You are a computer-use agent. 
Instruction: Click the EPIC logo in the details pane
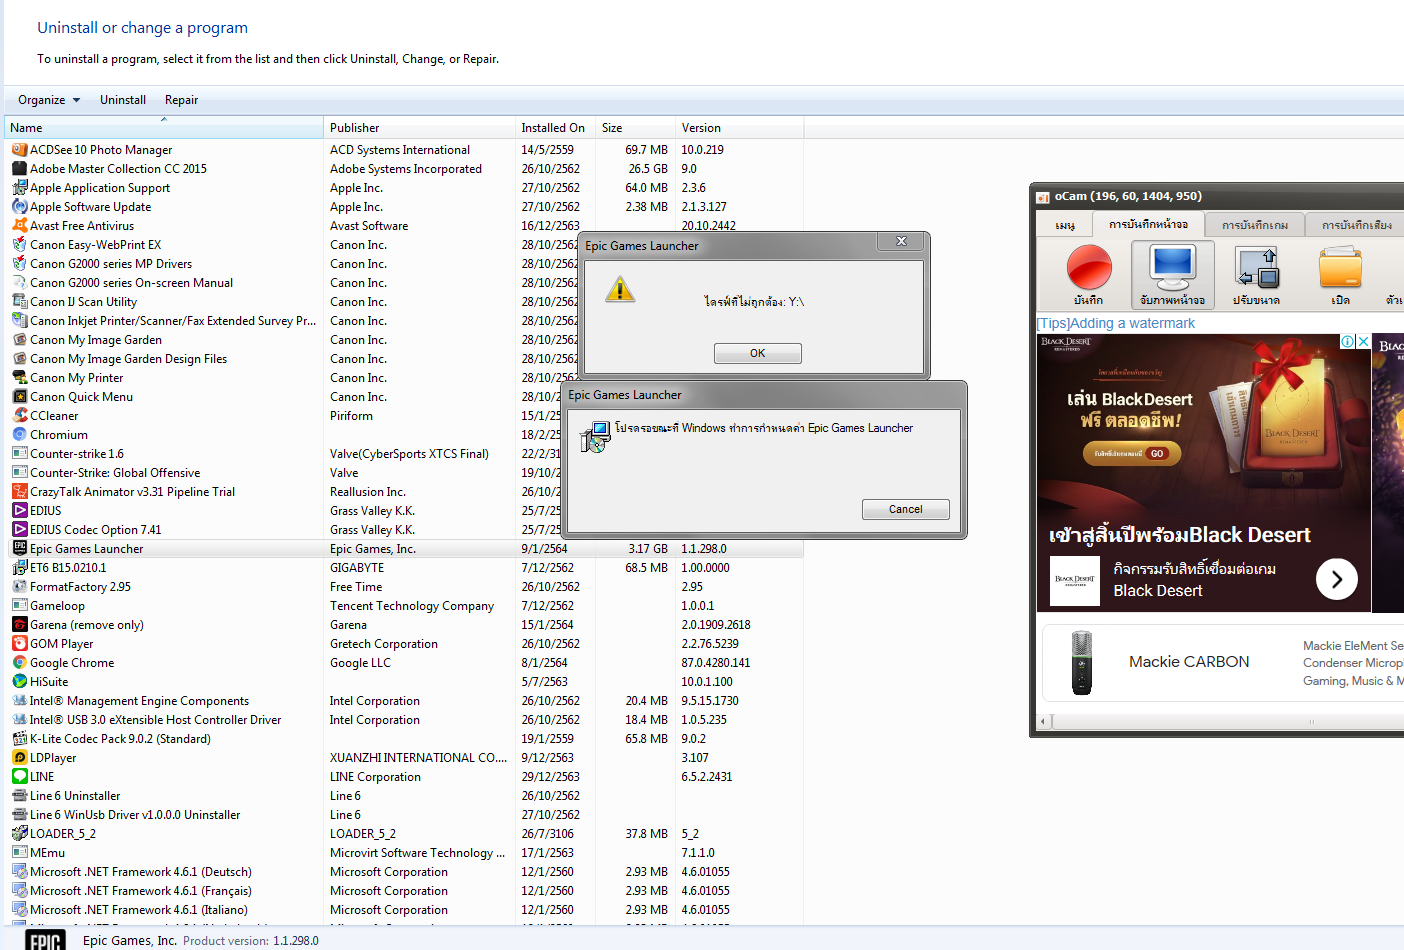[45, 940]
